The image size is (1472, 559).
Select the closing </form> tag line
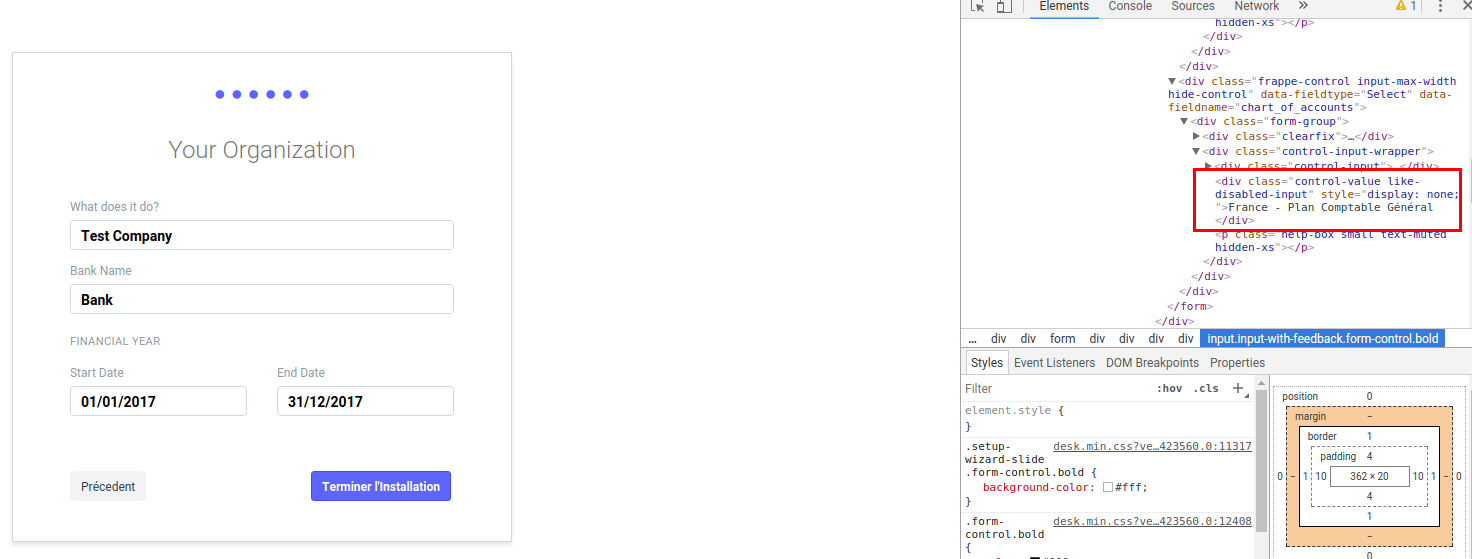1190,306
